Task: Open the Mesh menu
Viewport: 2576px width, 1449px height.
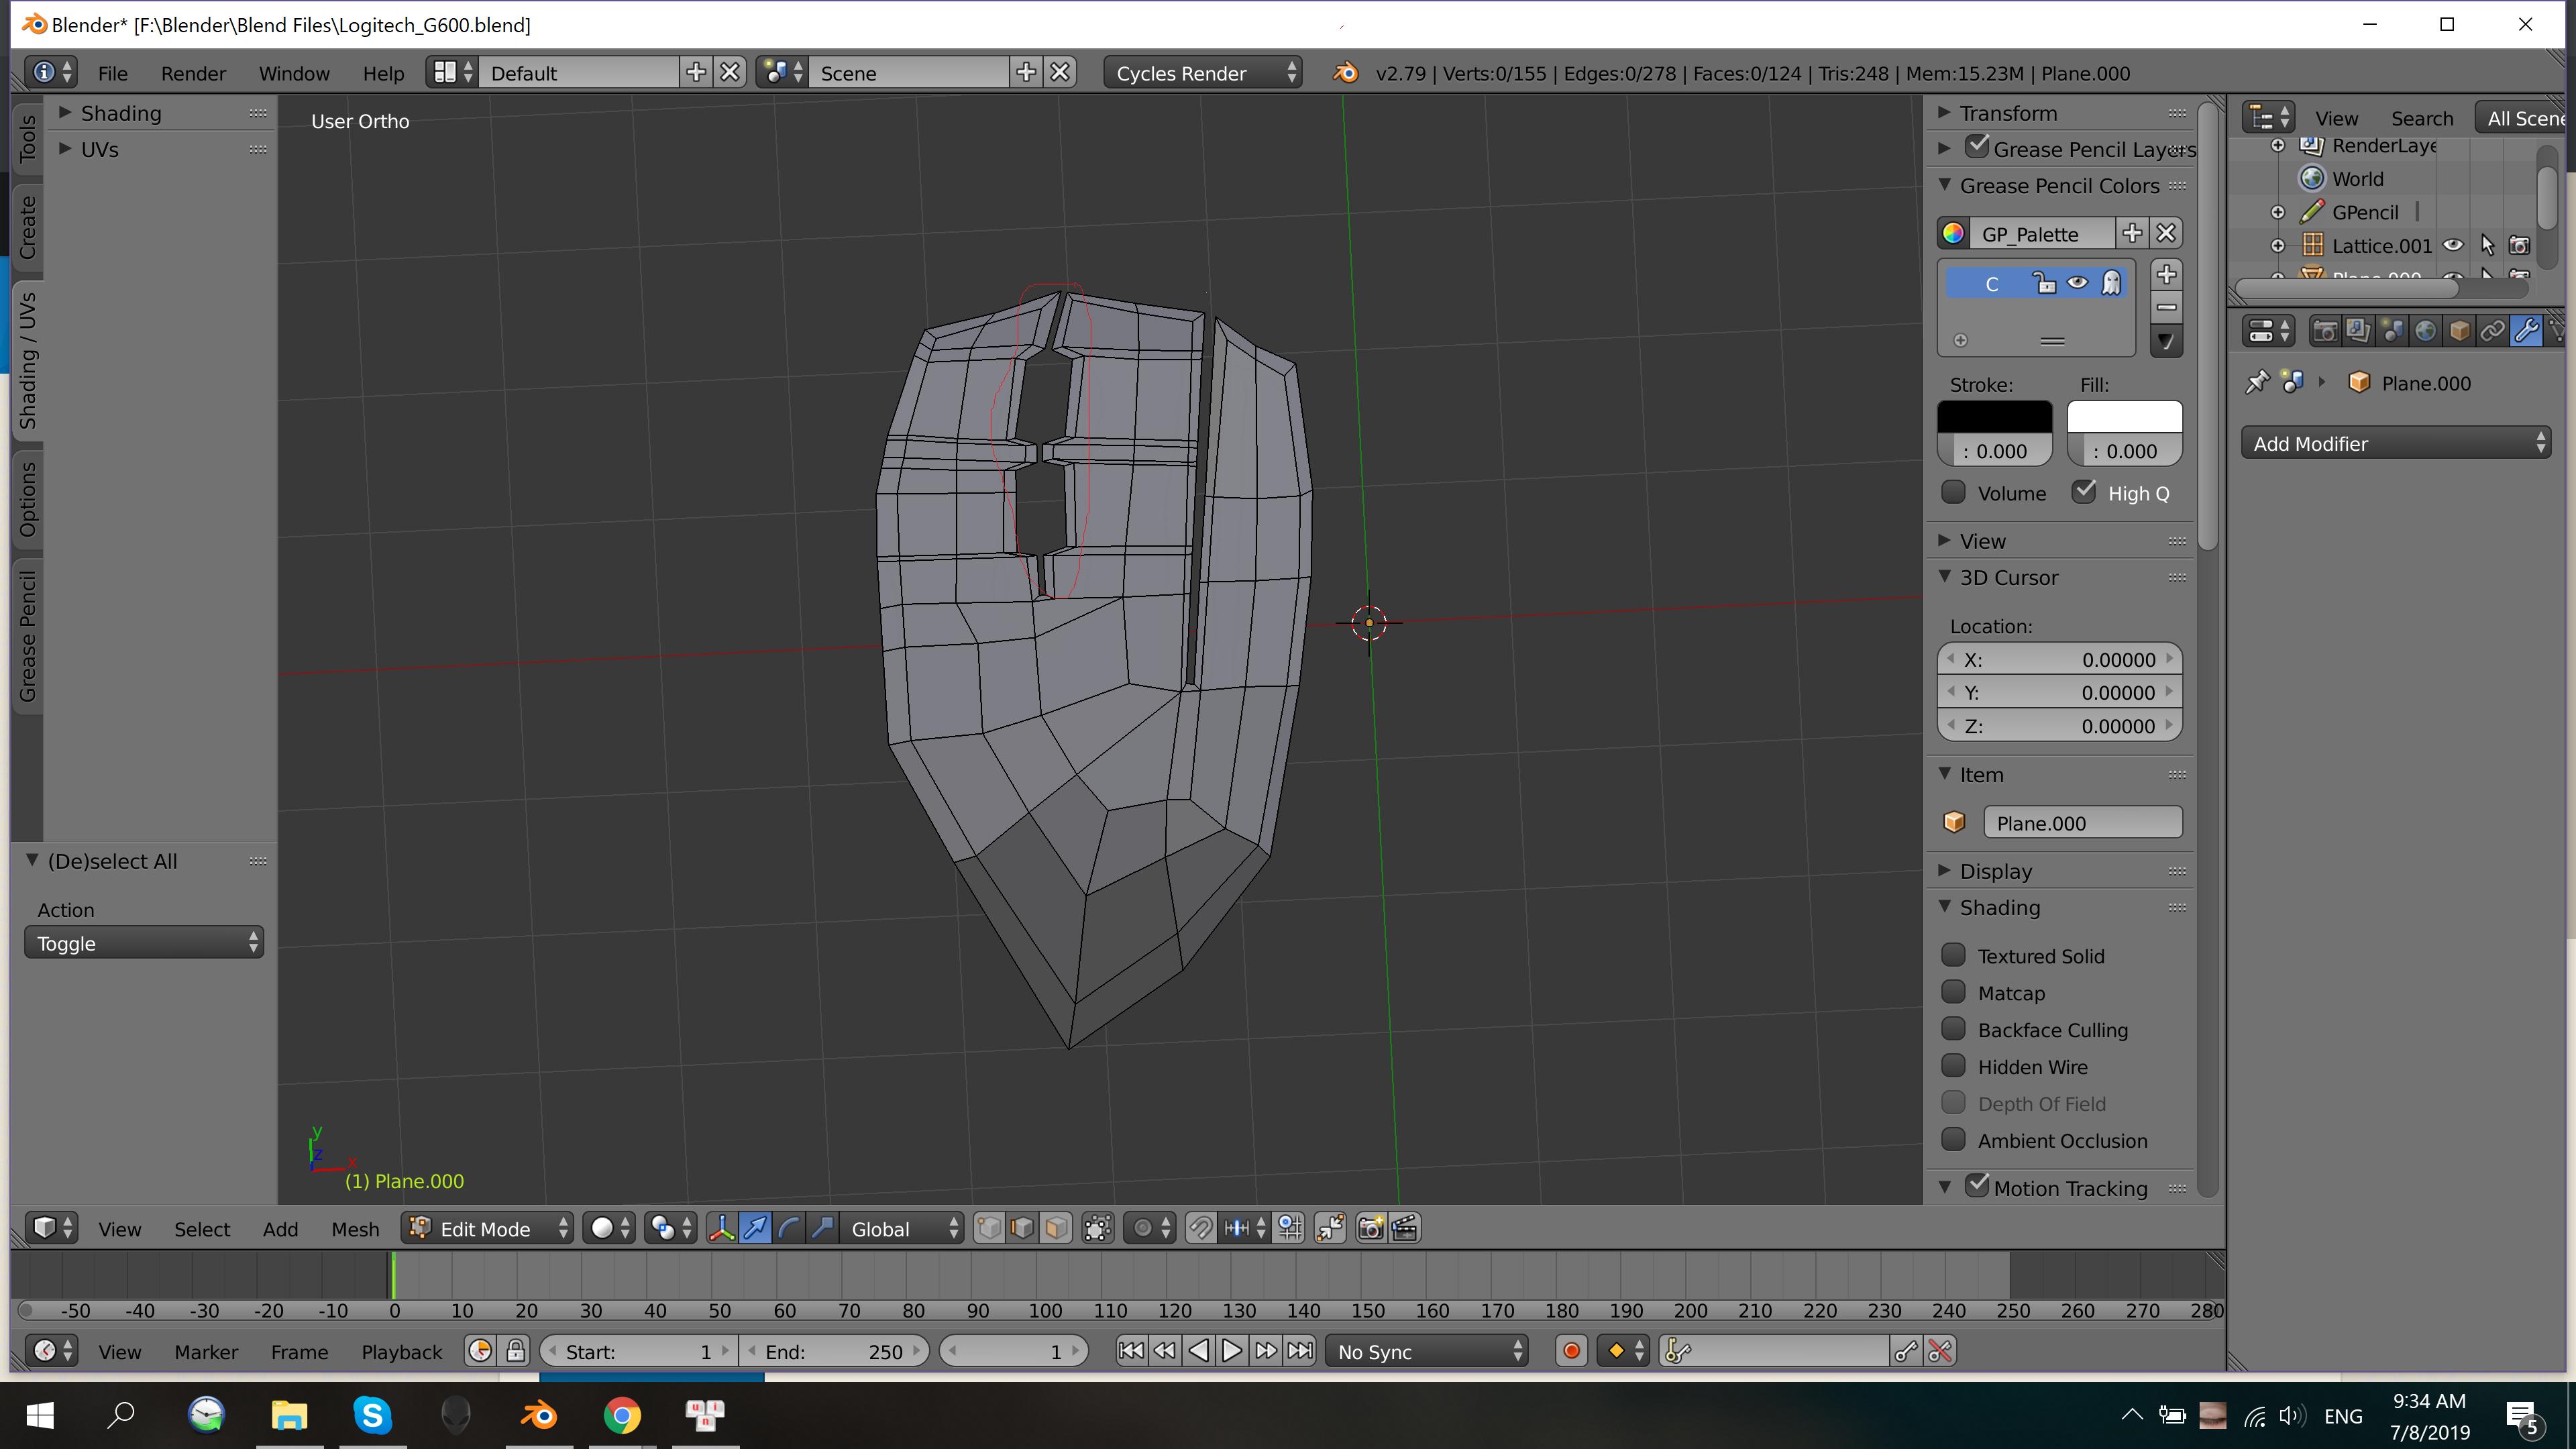Action: (x=355, y=1228)
